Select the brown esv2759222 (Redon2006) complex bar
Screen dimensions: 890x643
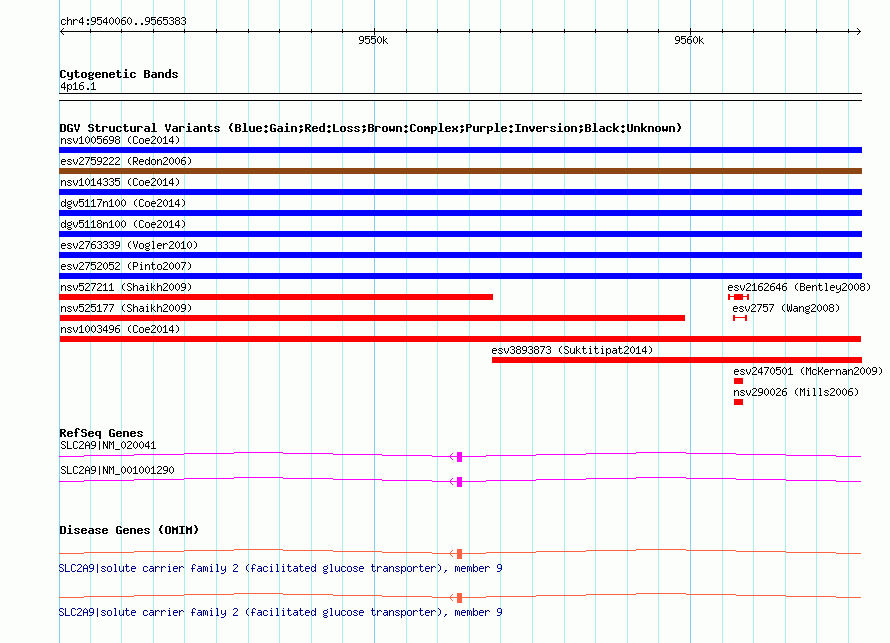460,171
